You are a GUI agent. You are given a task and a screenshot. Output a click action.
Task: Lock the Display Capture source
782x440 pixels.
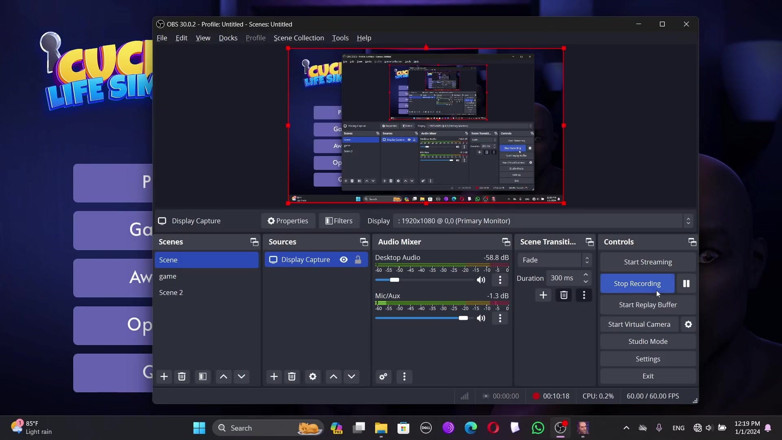point(358,260)
